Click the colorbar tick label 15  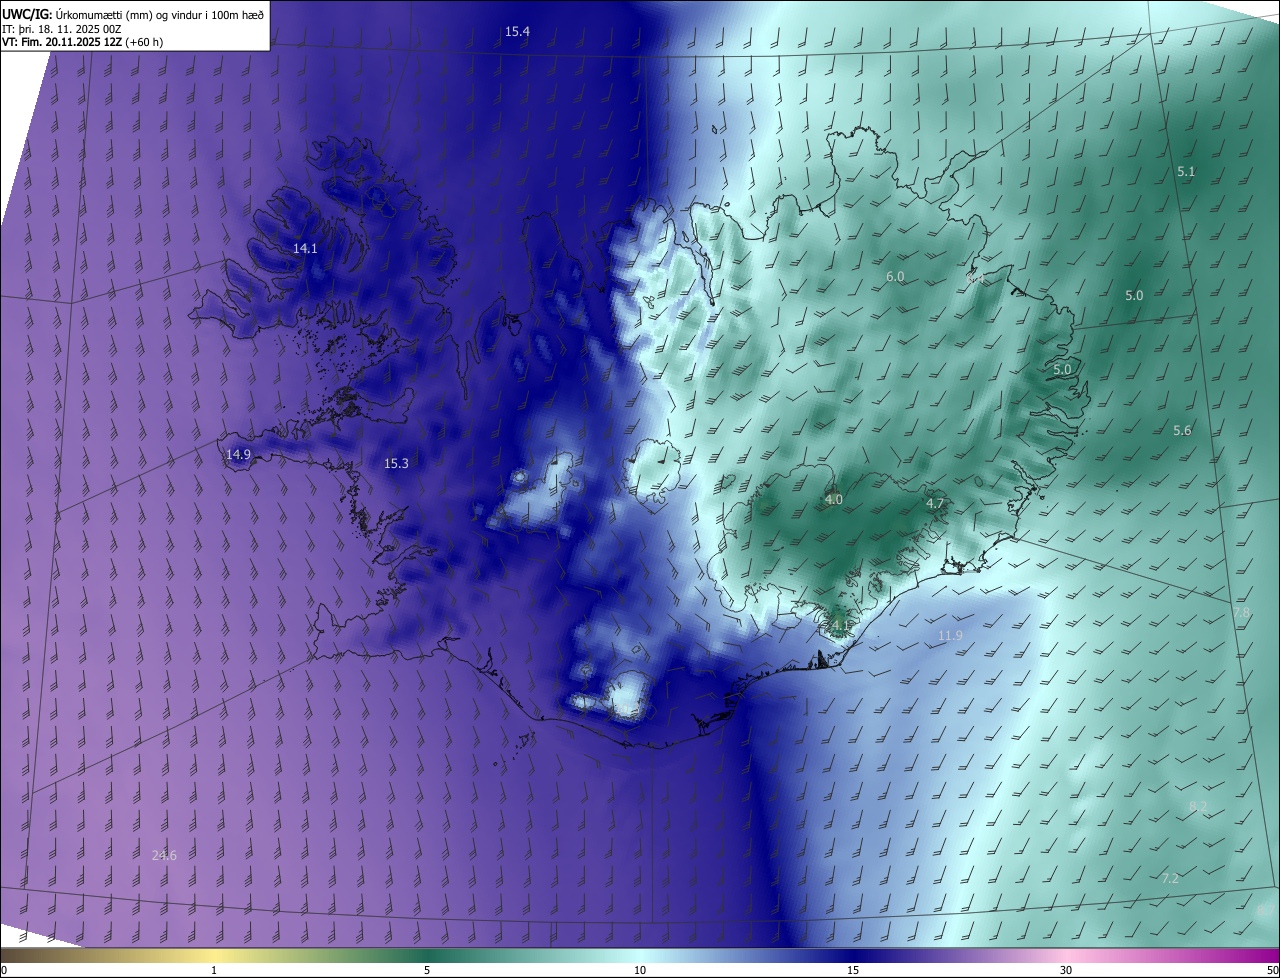tap(853, 970)
